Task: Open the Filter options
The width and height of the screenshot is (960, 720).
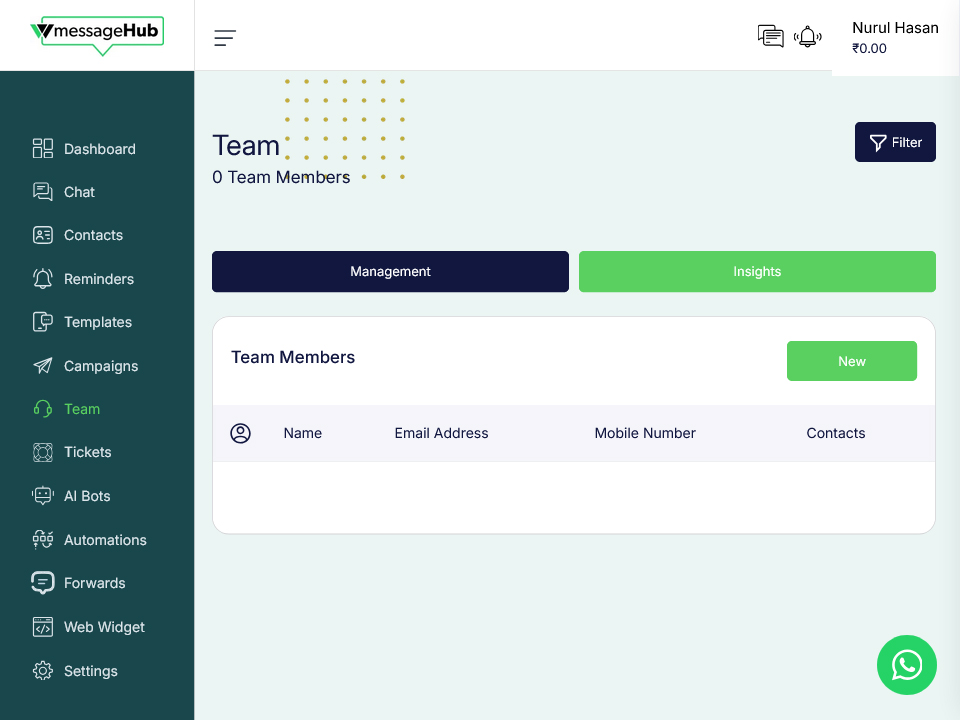Action: [895, 142]
